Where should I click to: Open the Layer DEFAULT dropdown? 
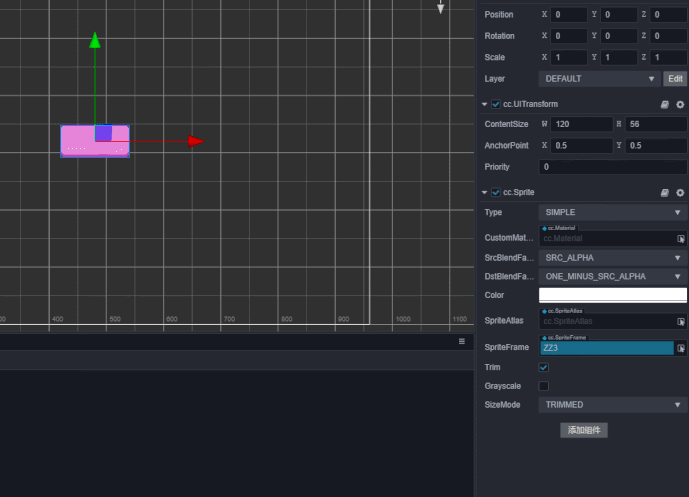(599, 79)
